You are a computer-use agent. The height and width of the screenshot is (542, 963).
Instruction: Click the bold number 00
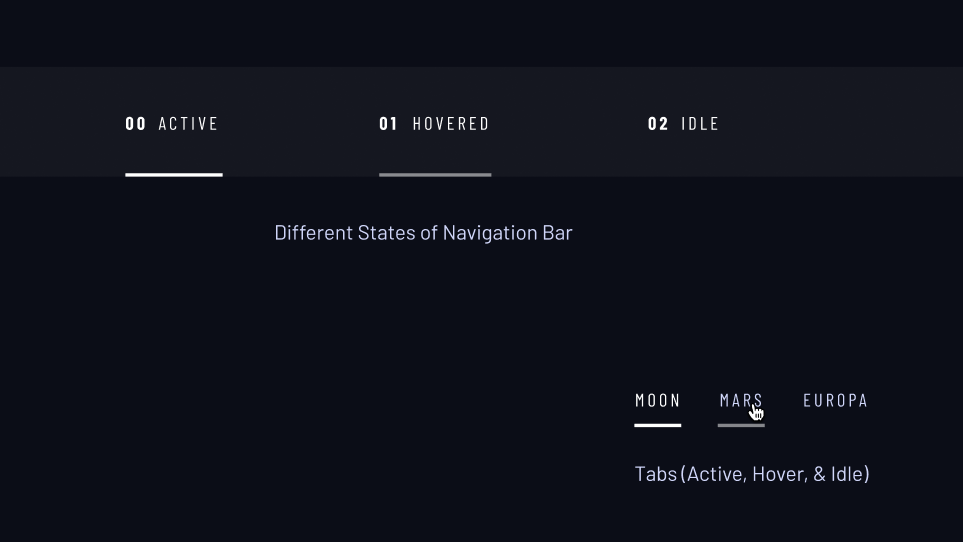click(x=136, y=123)
